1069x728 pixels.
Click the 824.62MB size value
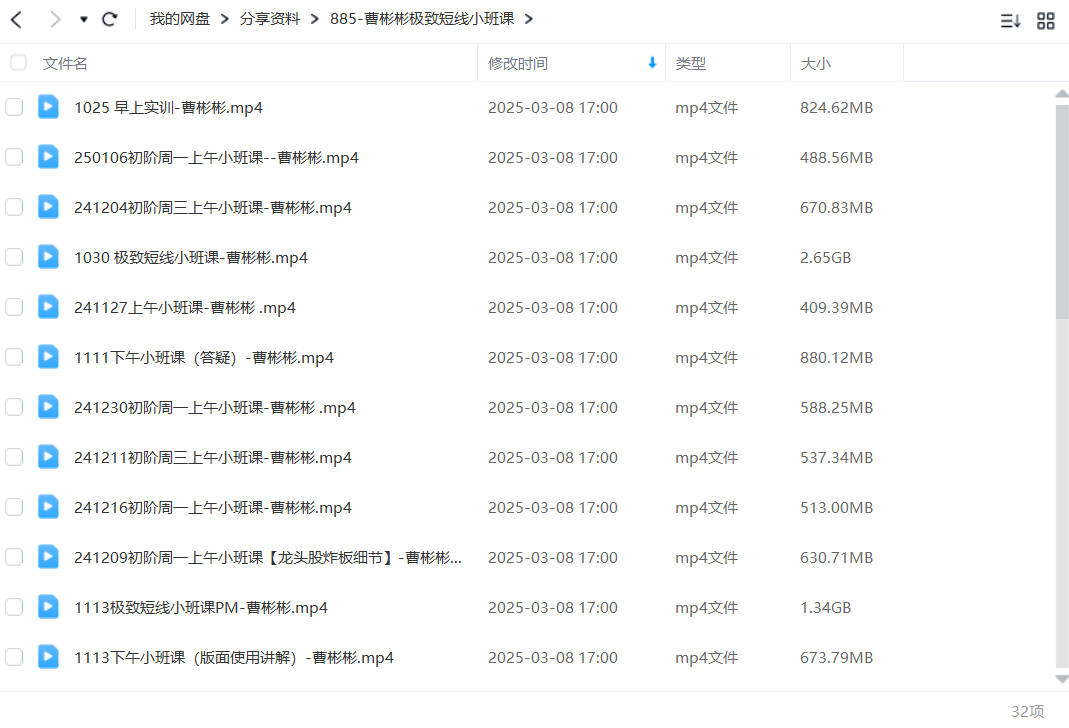coord(836,108)
